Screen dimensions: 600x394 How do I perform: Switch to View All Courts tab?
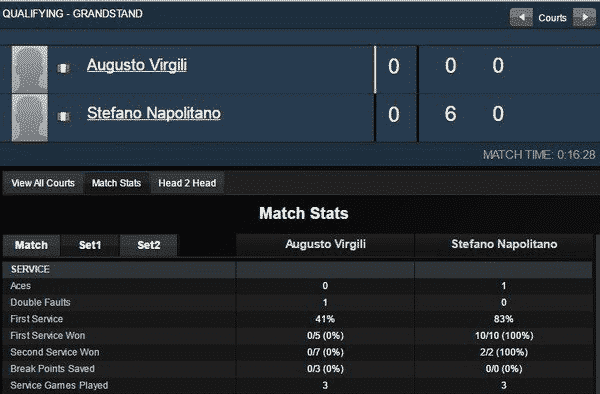click(x=43, y=183)
